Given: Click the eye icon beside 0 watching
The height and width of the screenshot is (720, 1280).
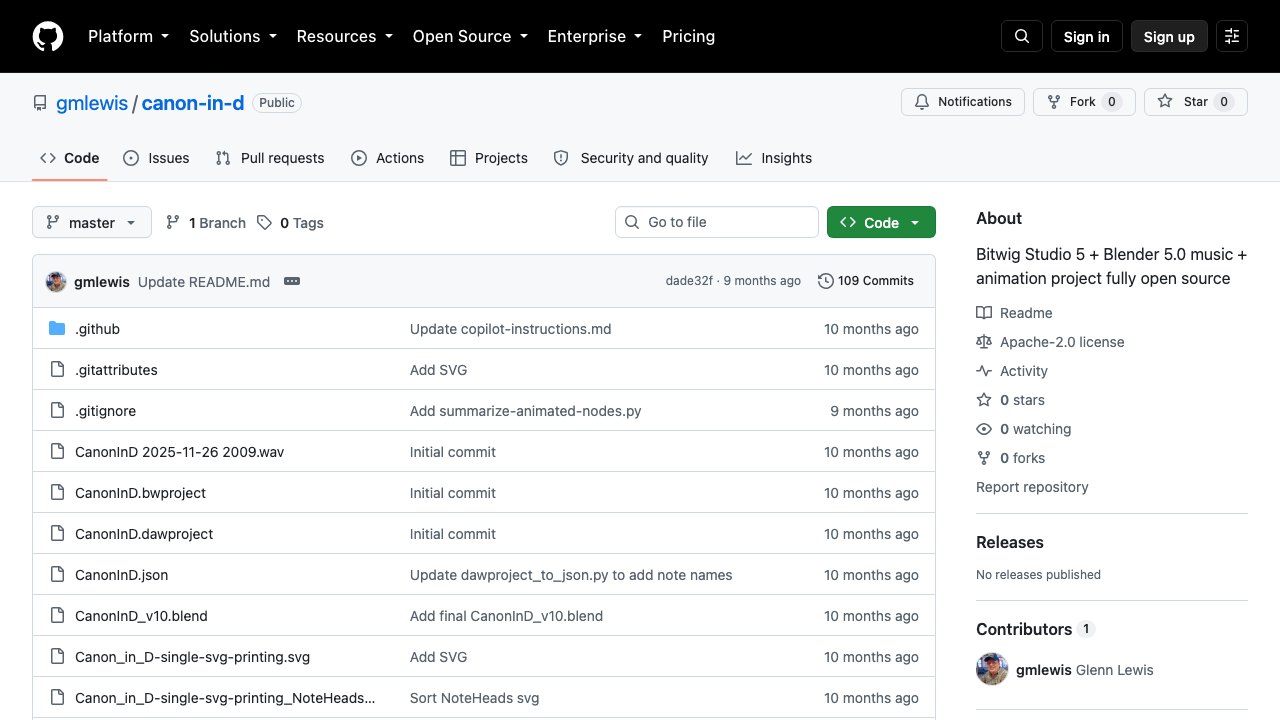Looking at the screenshot, I should click(984, 429).
